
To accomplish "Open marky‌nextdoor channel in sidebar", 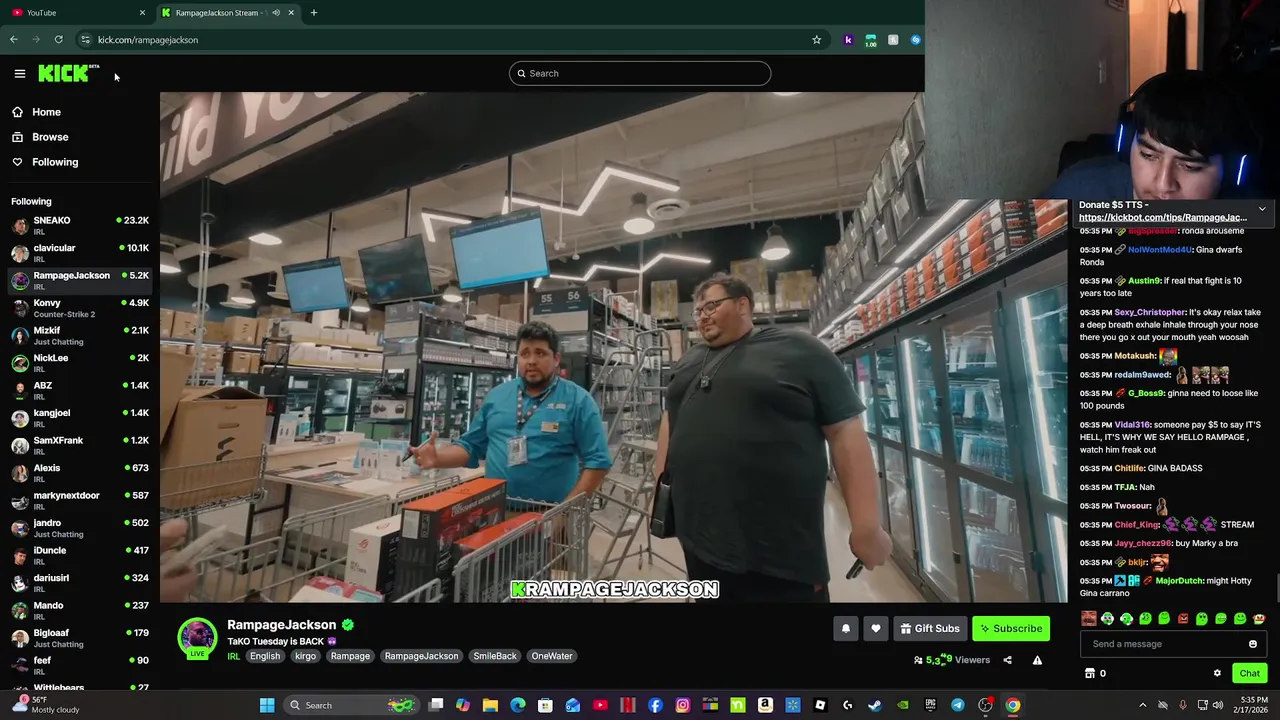I will pyautogui.click(x=80, y=500).
